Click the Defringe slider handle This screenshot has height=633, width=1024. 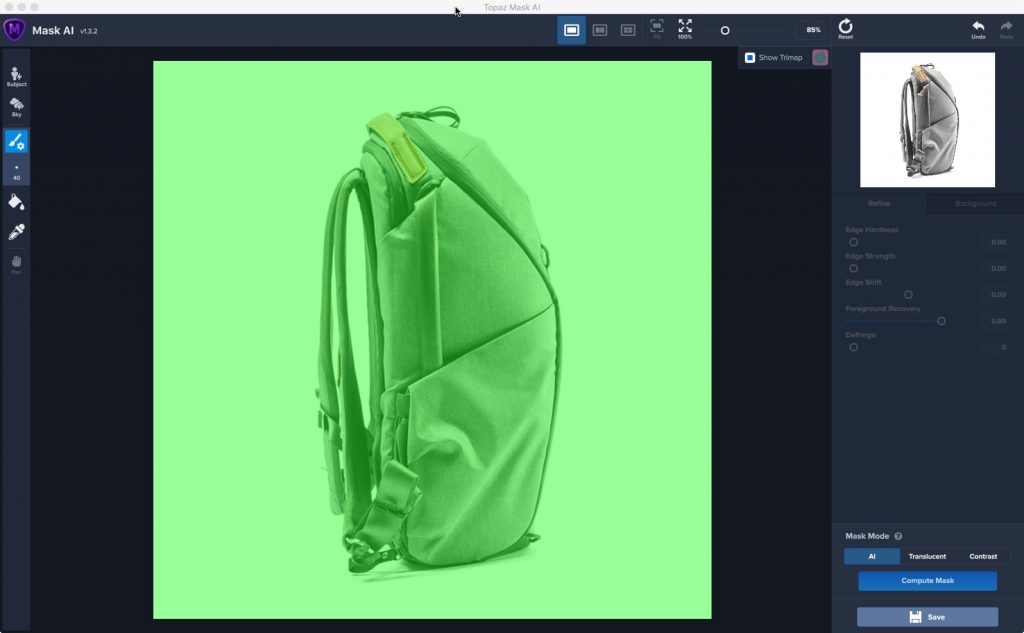point(854,348)
